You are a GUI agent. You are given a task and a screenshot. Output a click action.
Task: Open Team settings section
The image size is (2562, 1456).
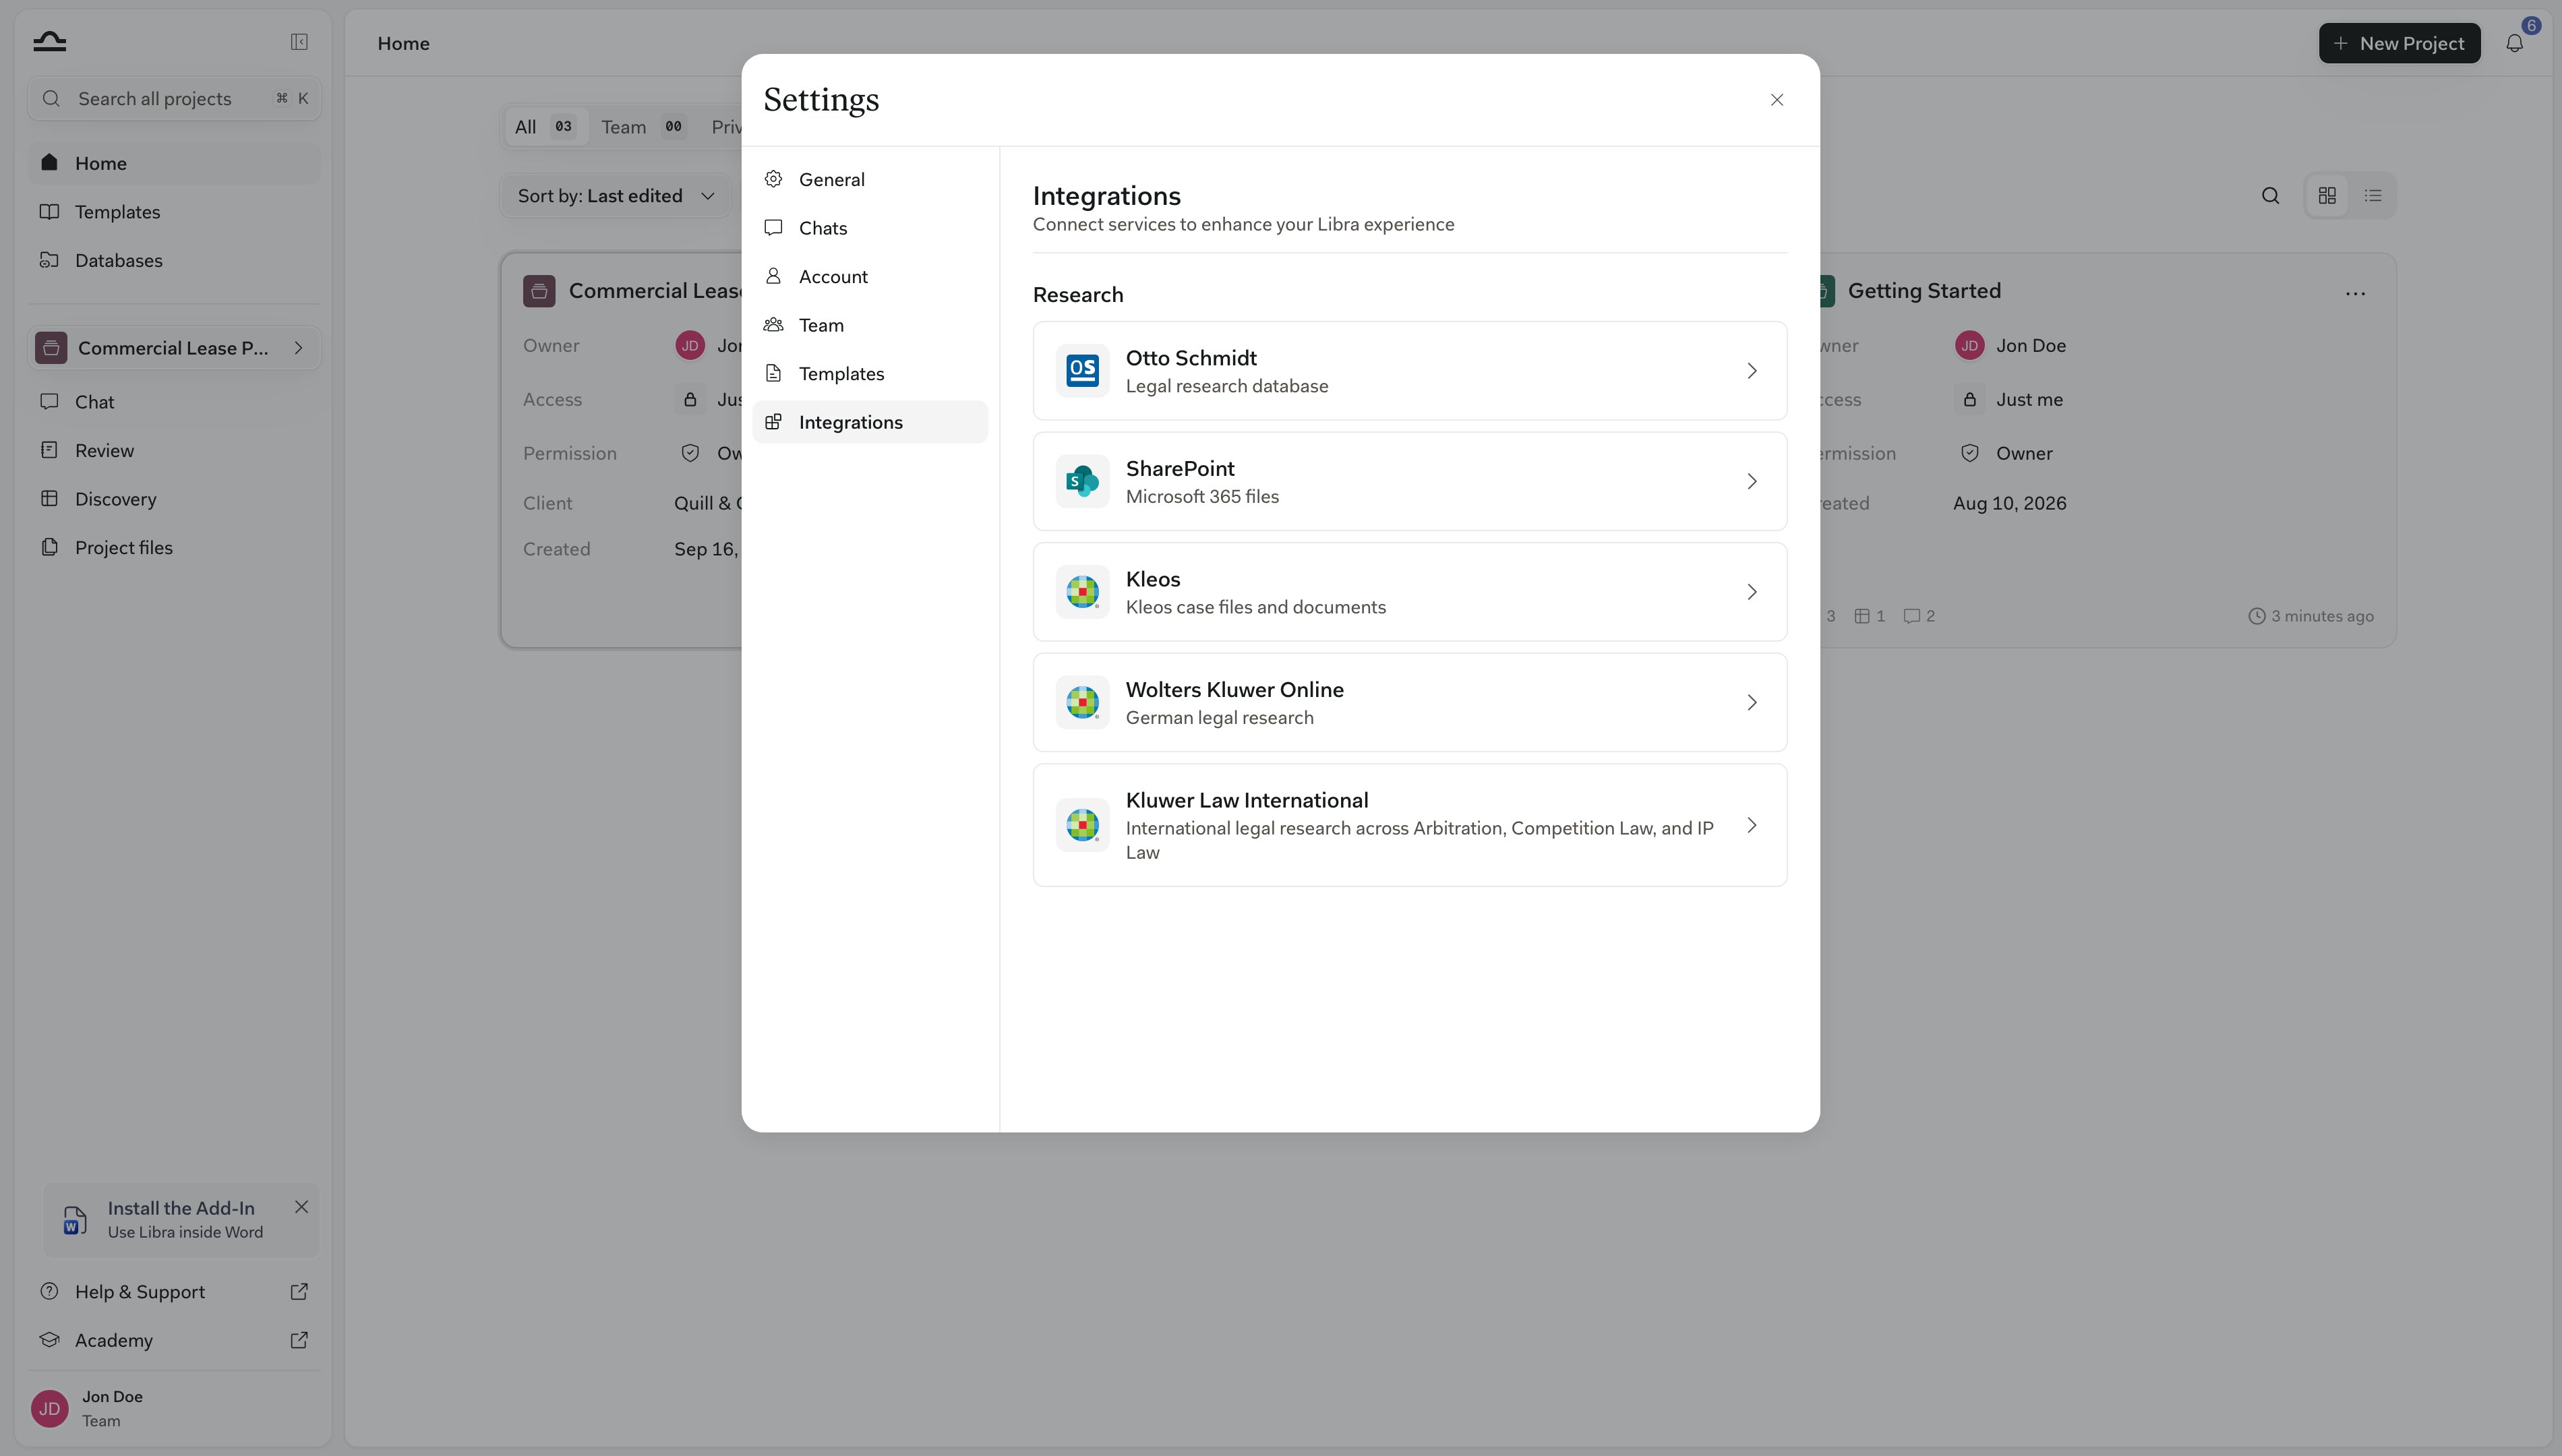870,325
